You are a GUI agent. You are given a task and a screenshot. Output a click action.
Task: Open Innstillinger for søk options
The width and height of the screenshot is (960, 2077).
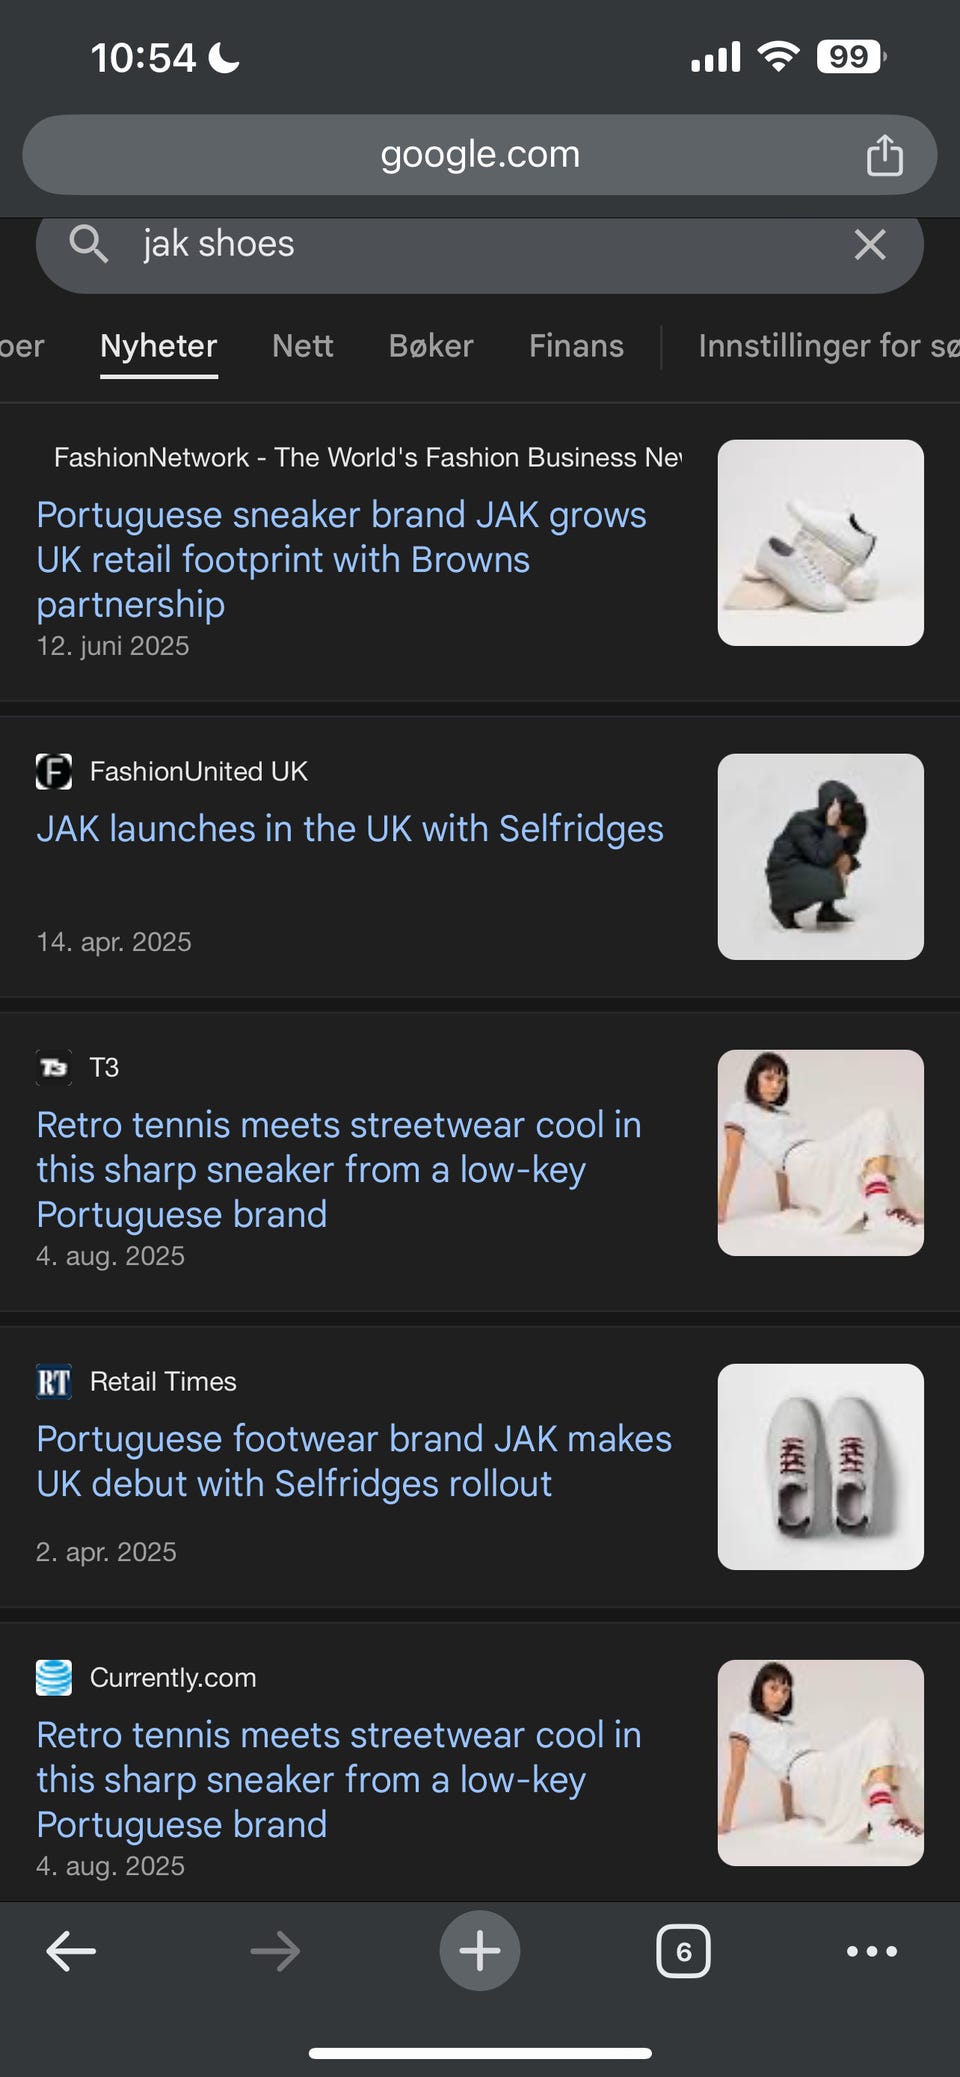[828, 346]
